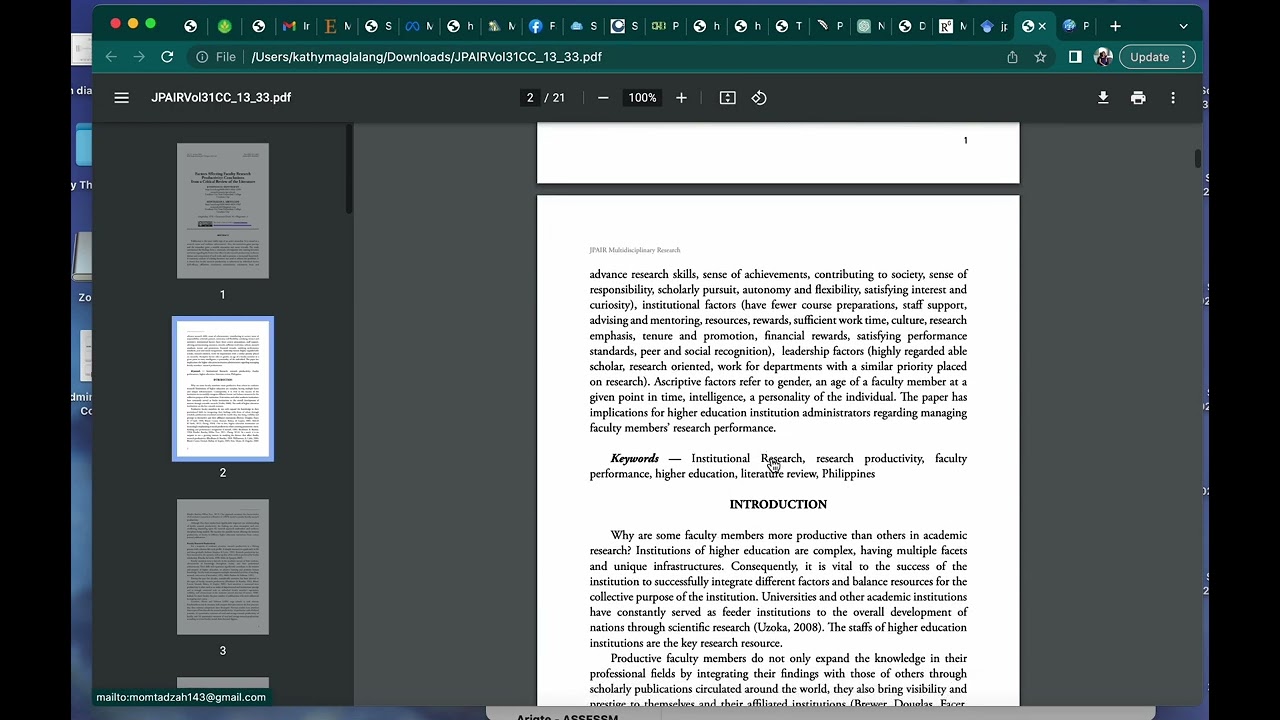
Task: Bookmark this page with the star
Action: tap(1040, 57)
